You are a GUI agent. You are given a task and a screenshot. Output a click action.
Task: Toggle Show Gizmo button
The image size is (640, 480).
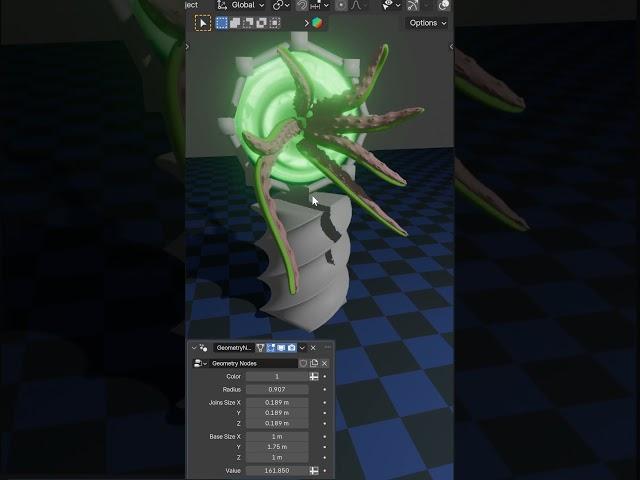(x=413, y=5)
